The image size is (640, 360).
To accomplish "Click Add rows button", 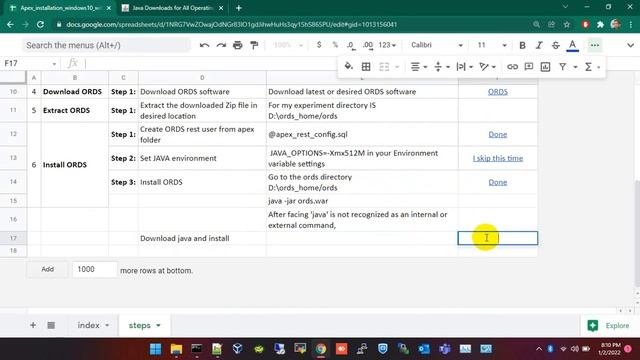I will pos(47,269).
